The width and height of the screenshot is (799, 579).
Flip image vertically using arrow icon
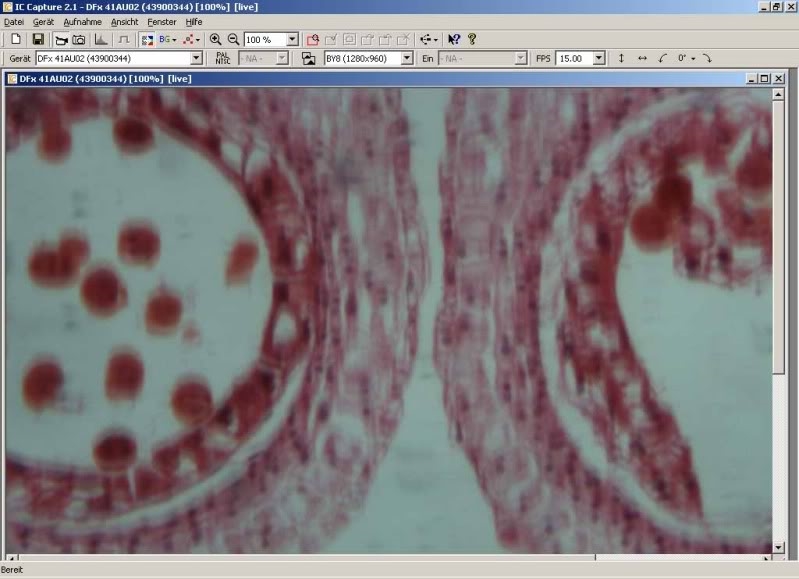click(x=621, y=58)
